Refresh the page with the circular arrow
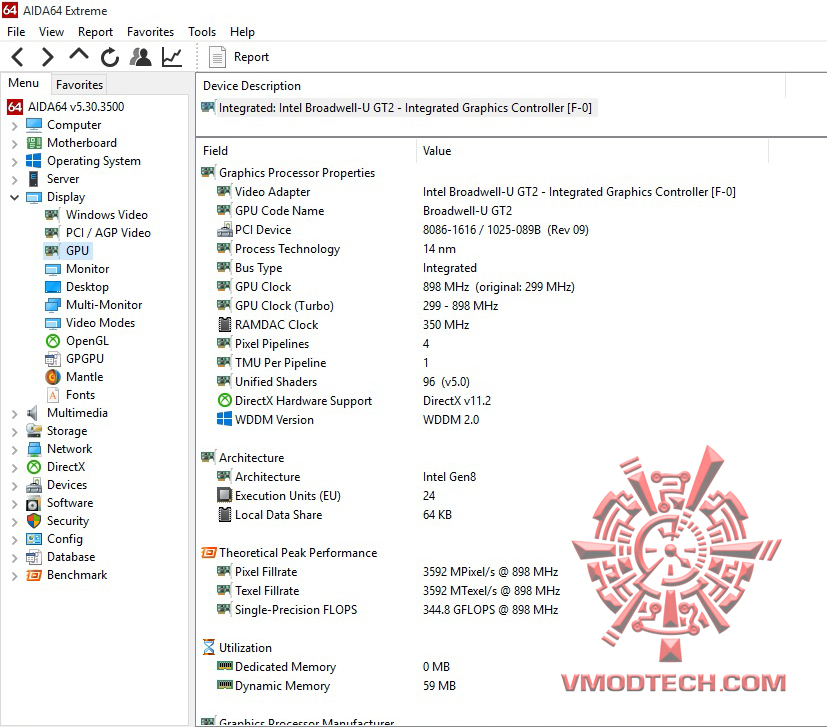The image size is (827, 727). [110, 57]
